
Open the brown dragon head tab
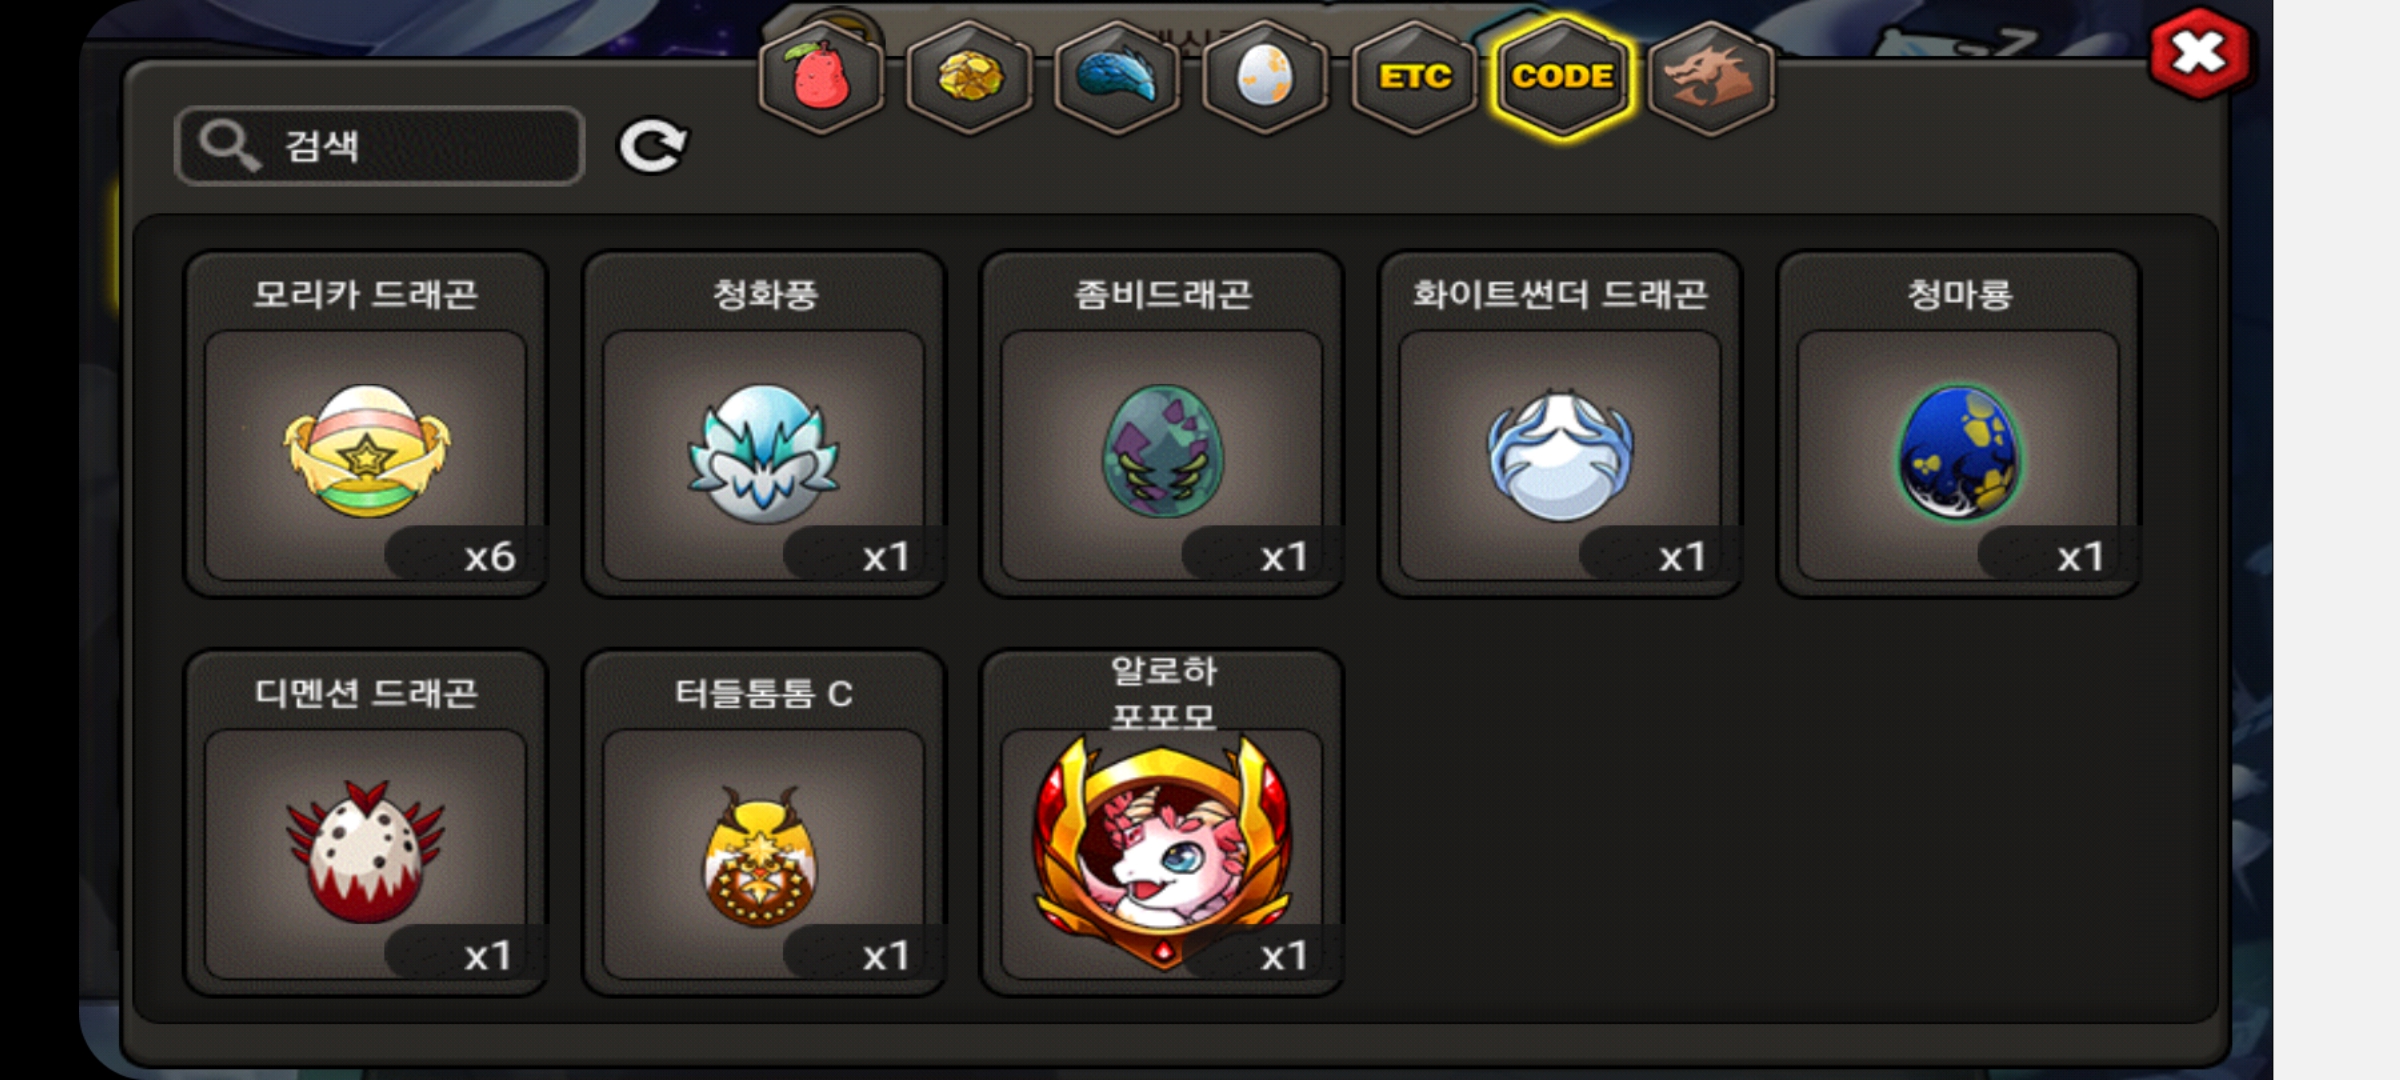click(1711, 77)
